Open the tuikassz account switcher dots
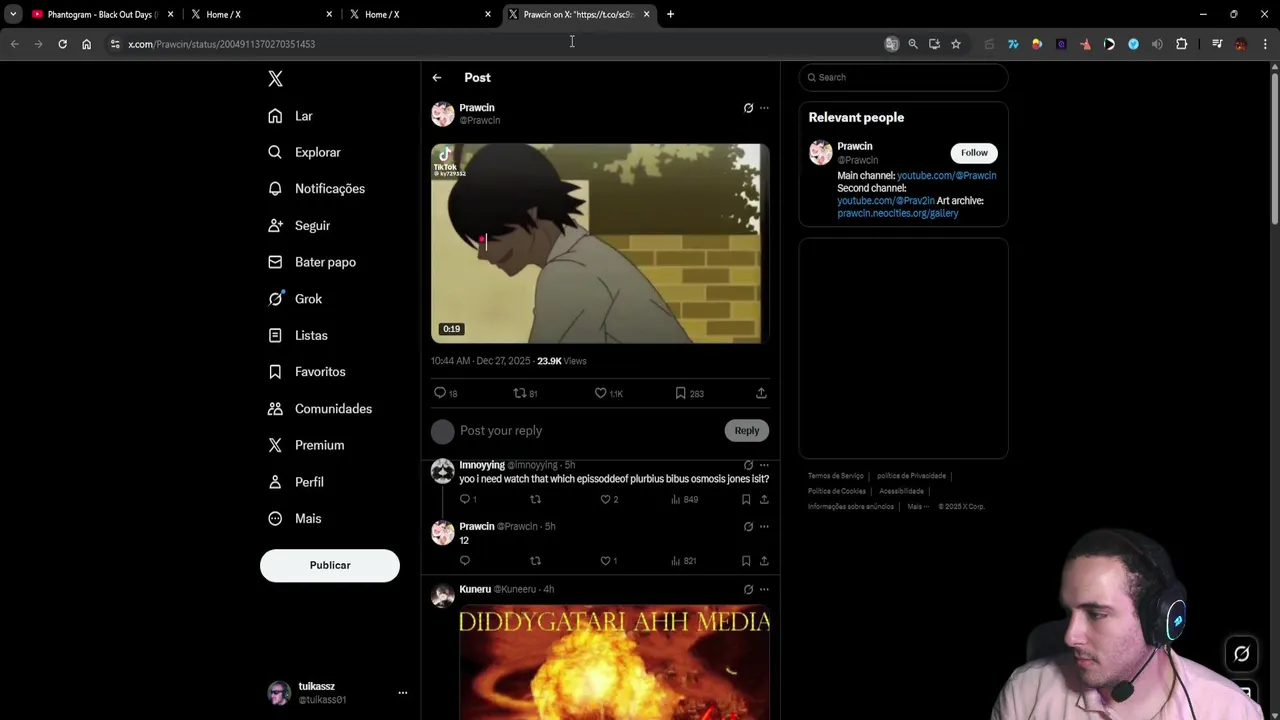This screenshot has width=1280, height=720. 403,692
